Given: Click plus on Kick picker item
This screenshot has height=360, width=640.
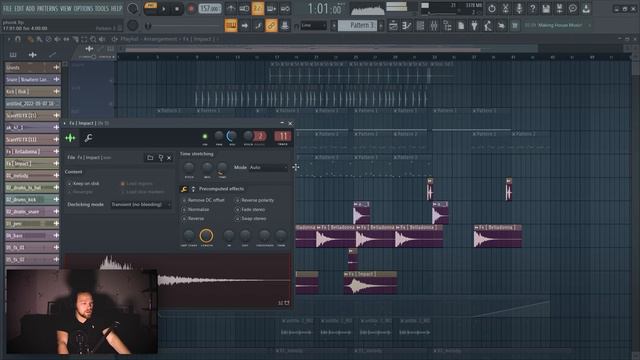Looking at the screenshot, I should 56,91.
